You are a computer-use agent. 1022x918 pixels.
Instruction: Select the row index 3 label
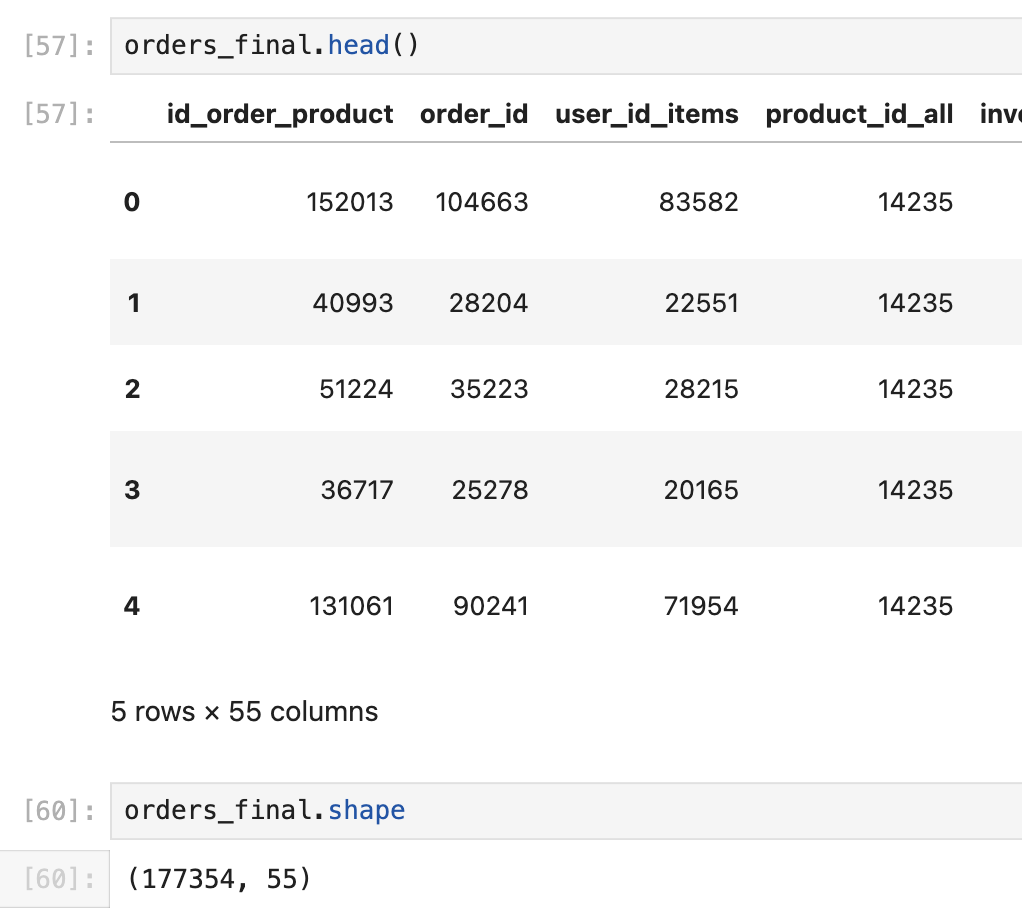point(132,490)
